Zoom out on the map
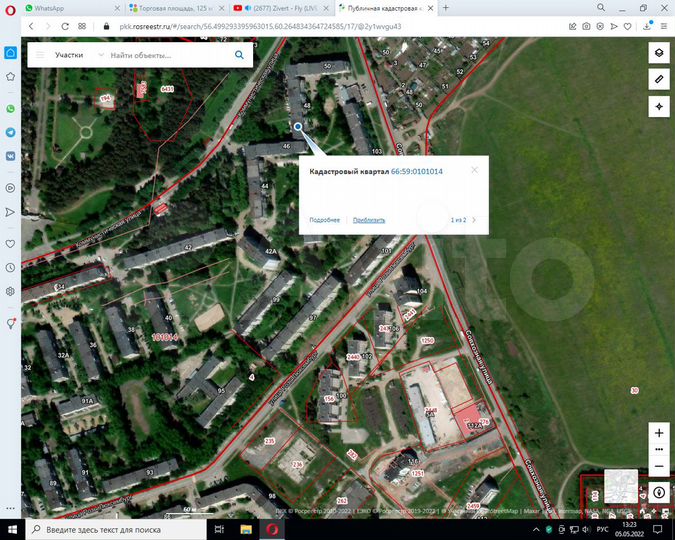 click(x=659, y=466)
